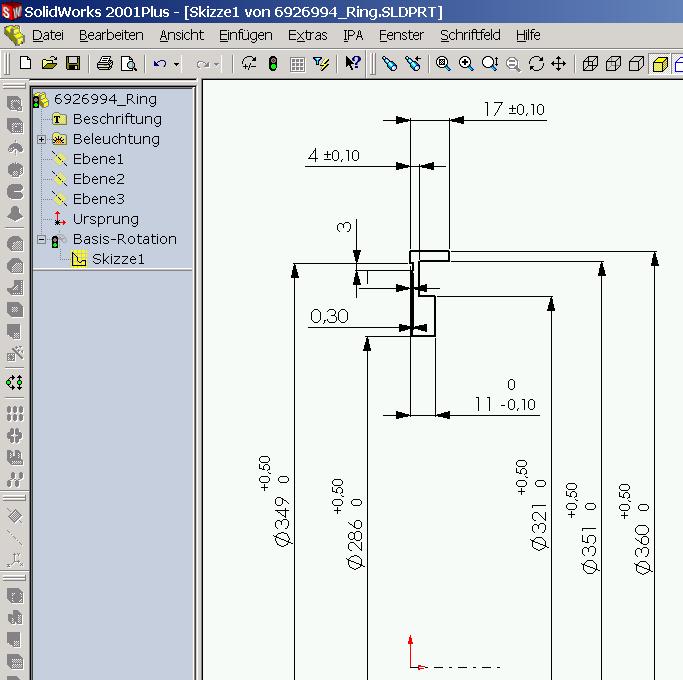
Task: Switch display to Wireframe cube
Action: [590, 64]
